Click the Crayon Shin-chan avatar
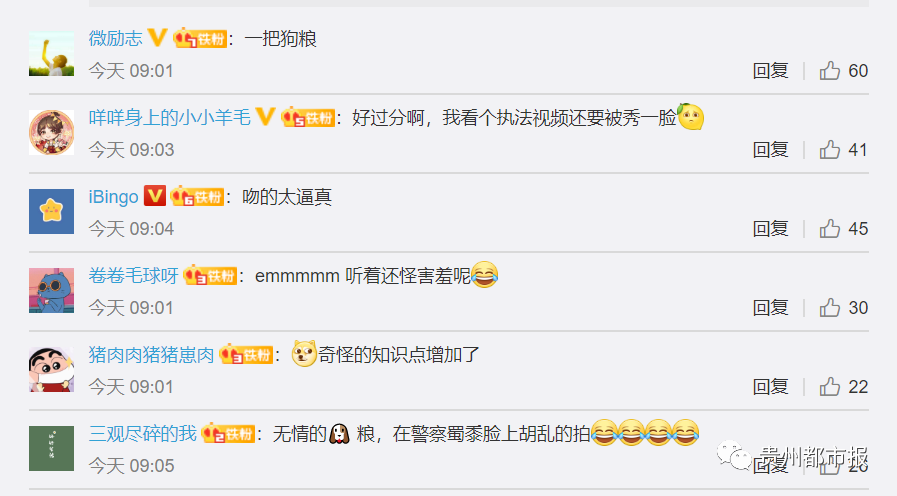The width and height of the screenshot is (897, 496). click(51, 369)
